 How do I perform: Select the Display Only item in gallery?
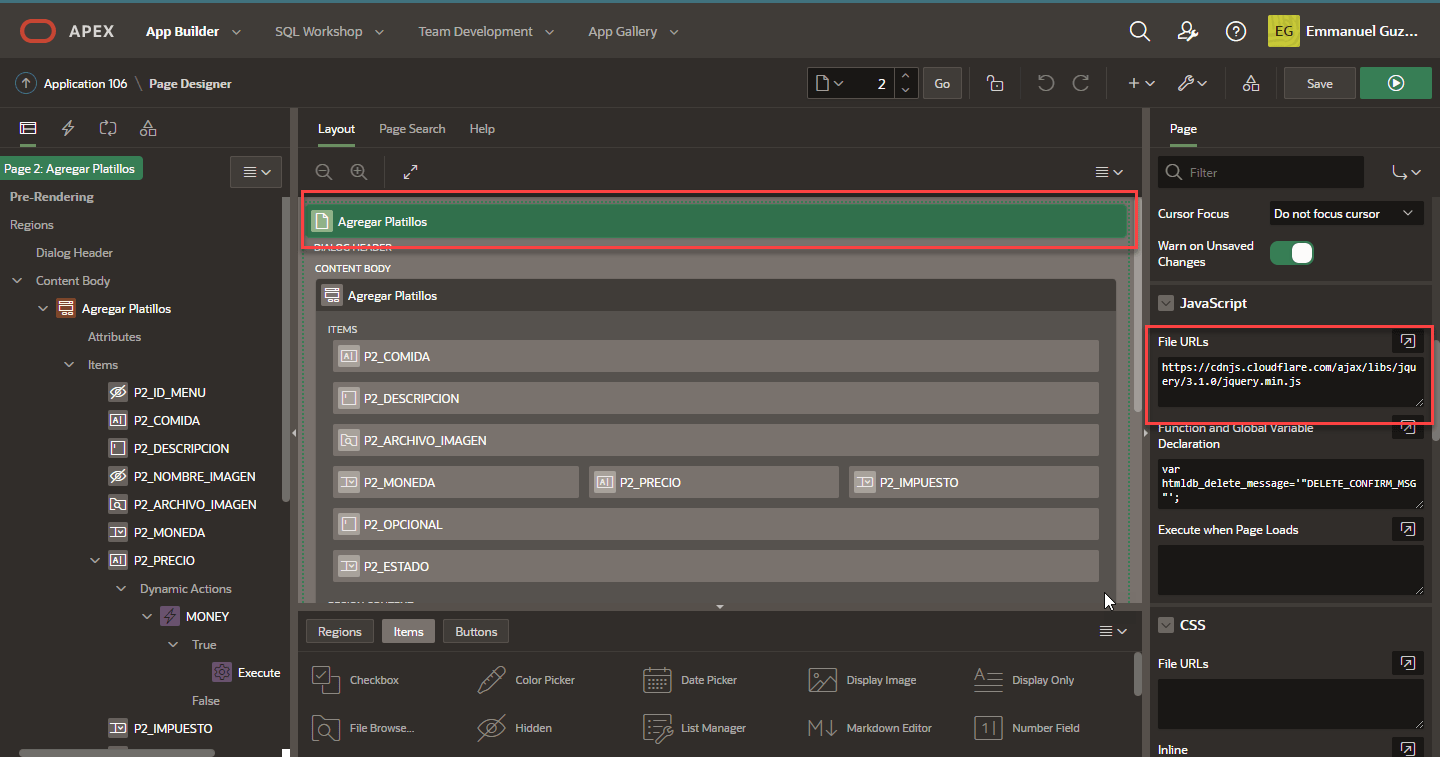(x=1024, y=680)
